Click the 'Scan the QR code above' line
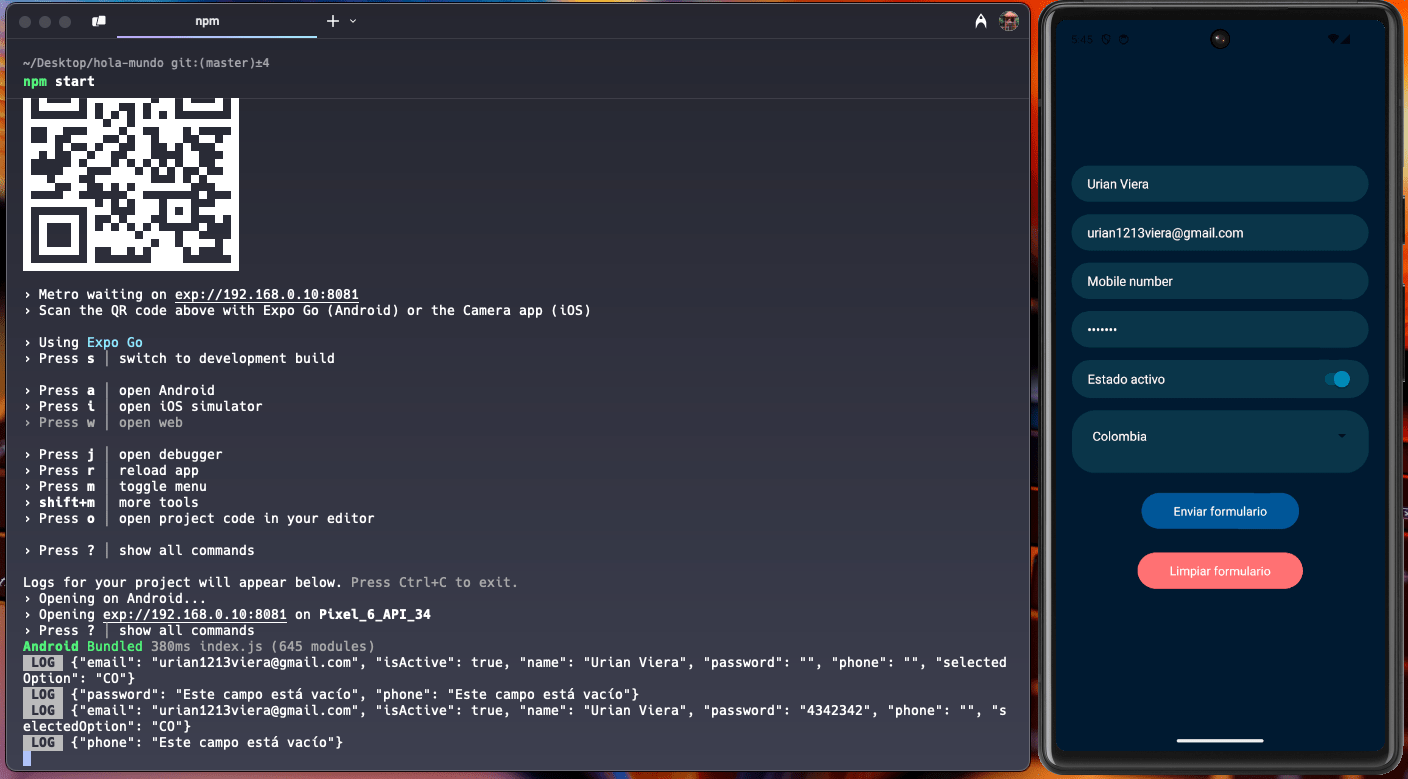The image size is (1408, 779). [307, 311]
